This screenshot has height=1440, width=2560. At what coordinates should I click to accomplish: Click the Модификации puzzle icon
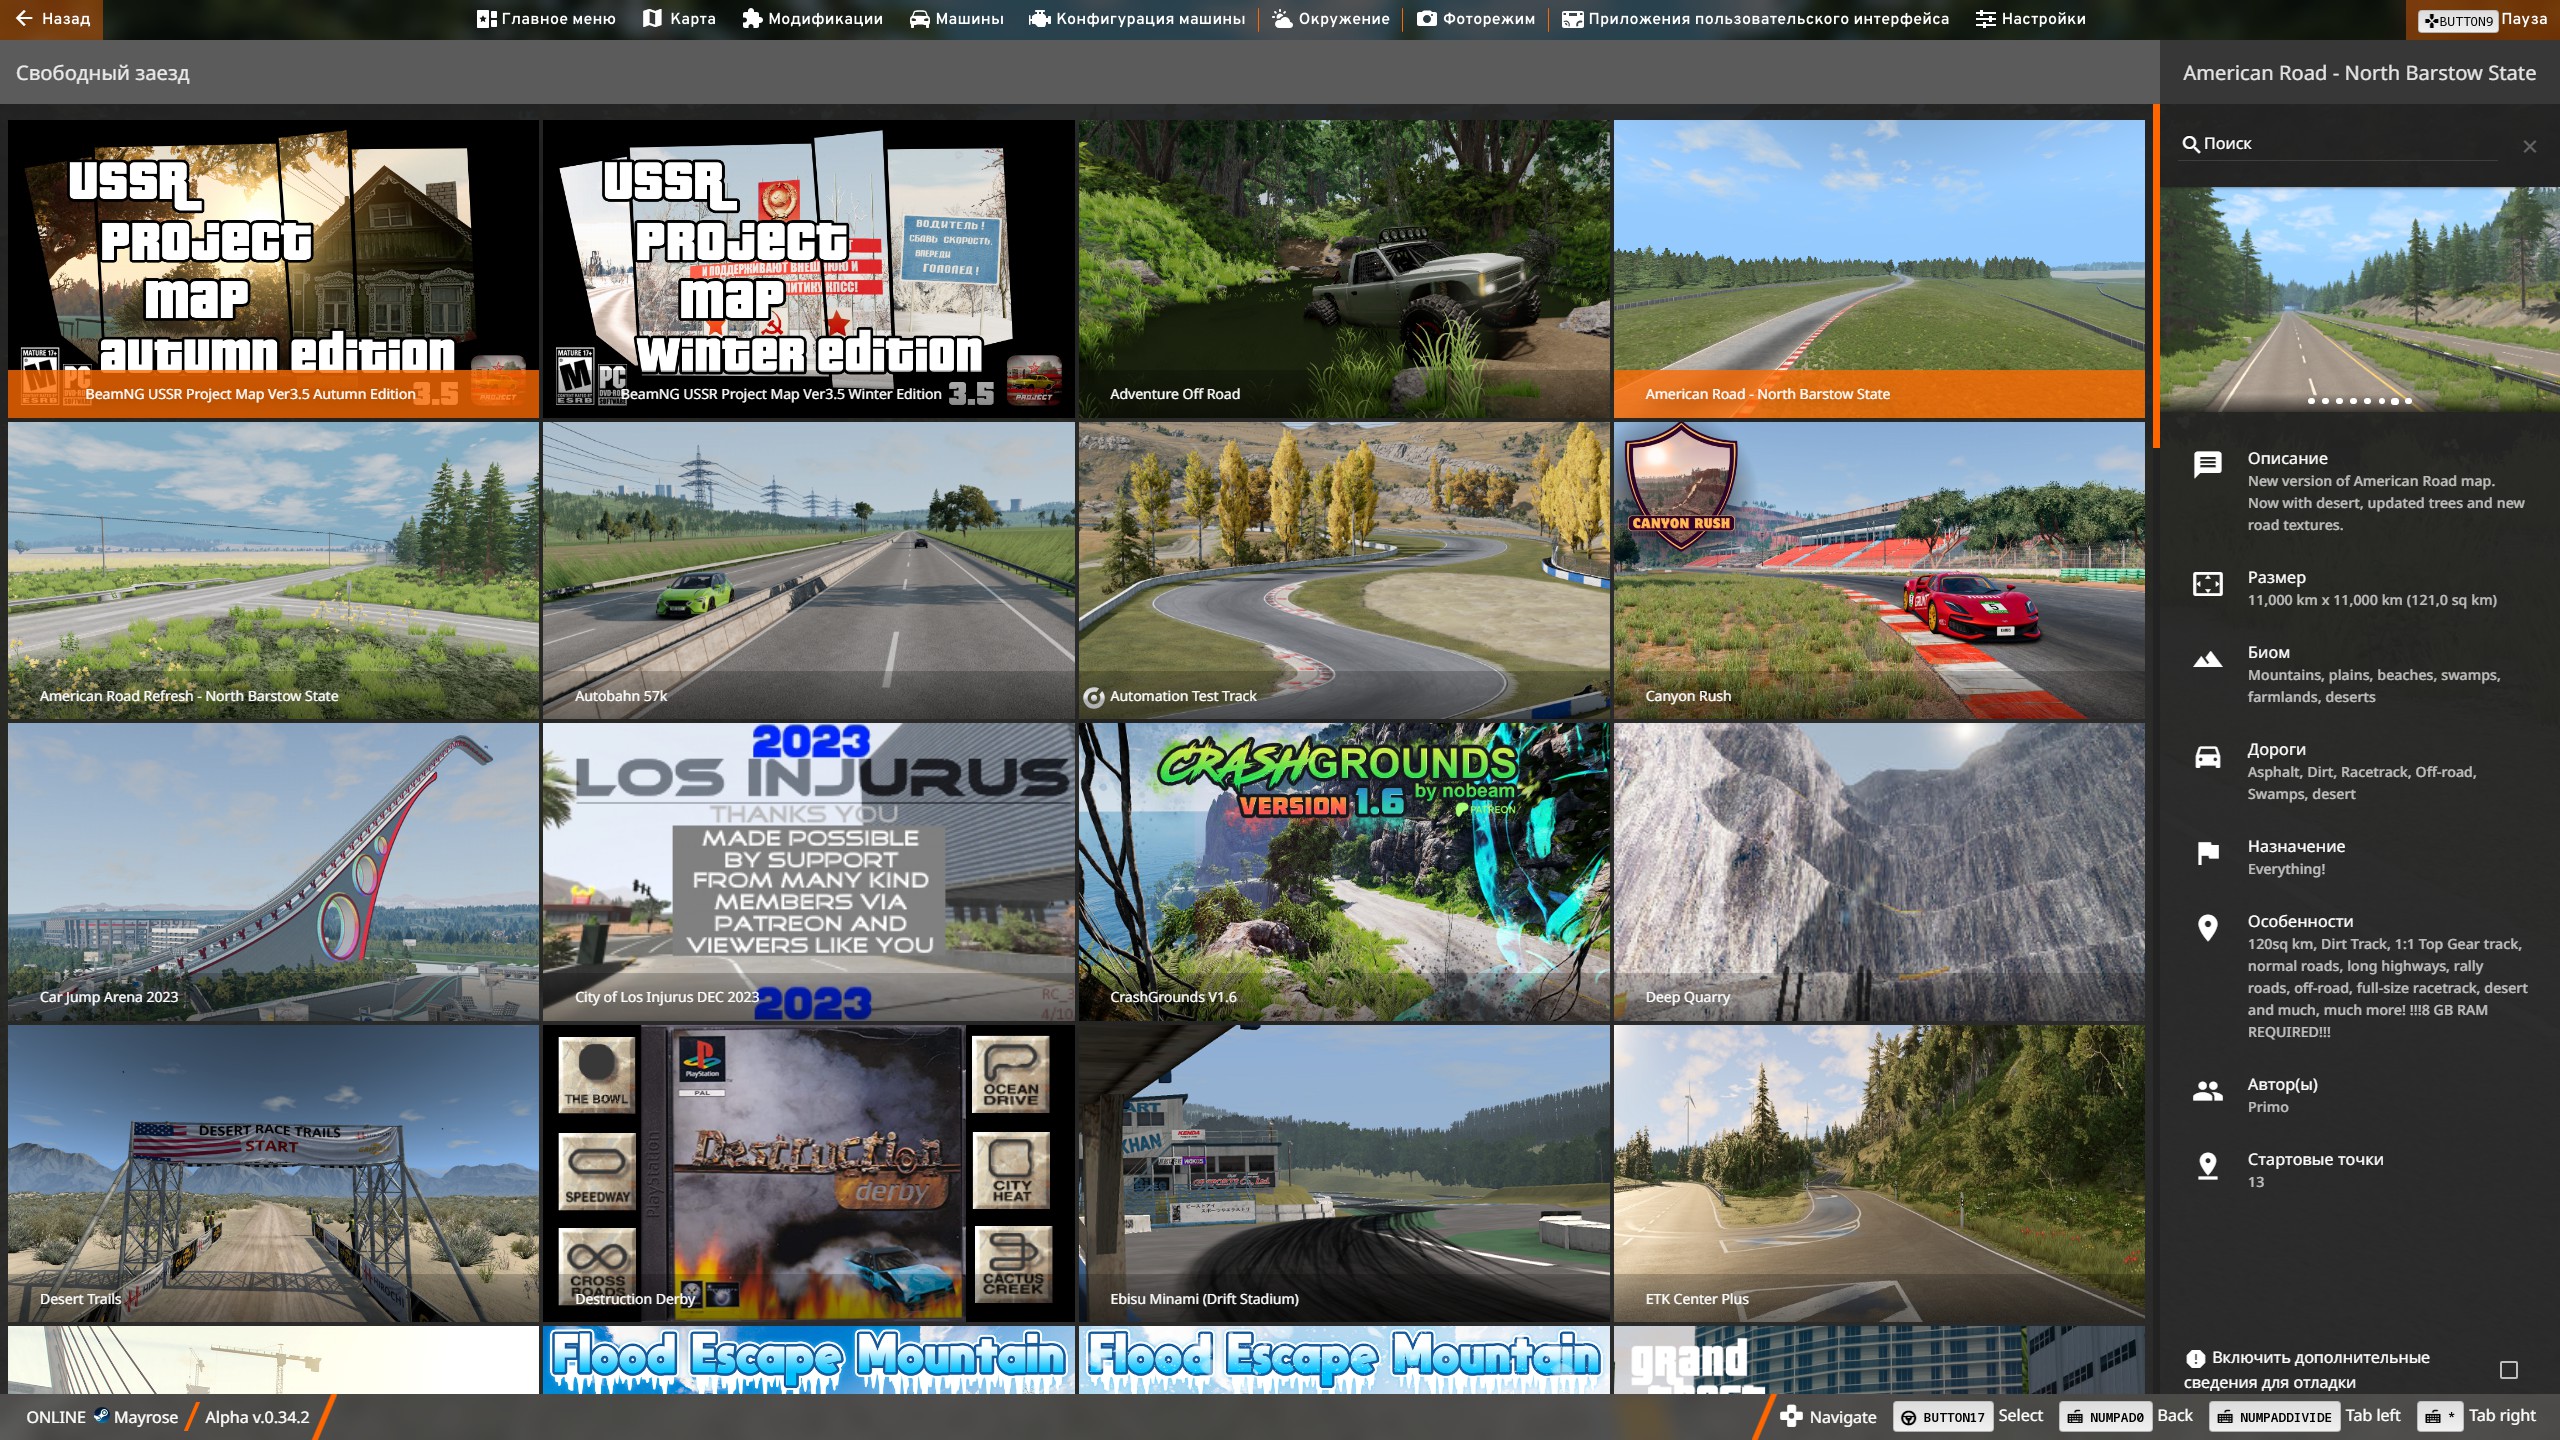point(752,19)
